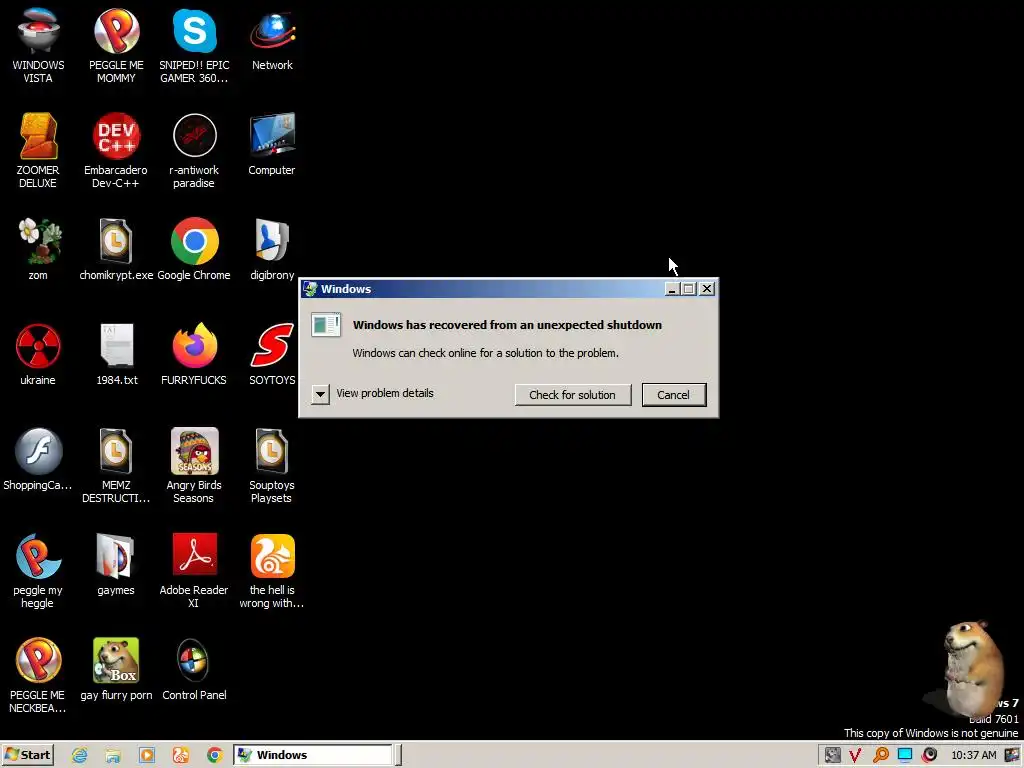Click the red V tray icon
1024x768 pixels.
855,756
